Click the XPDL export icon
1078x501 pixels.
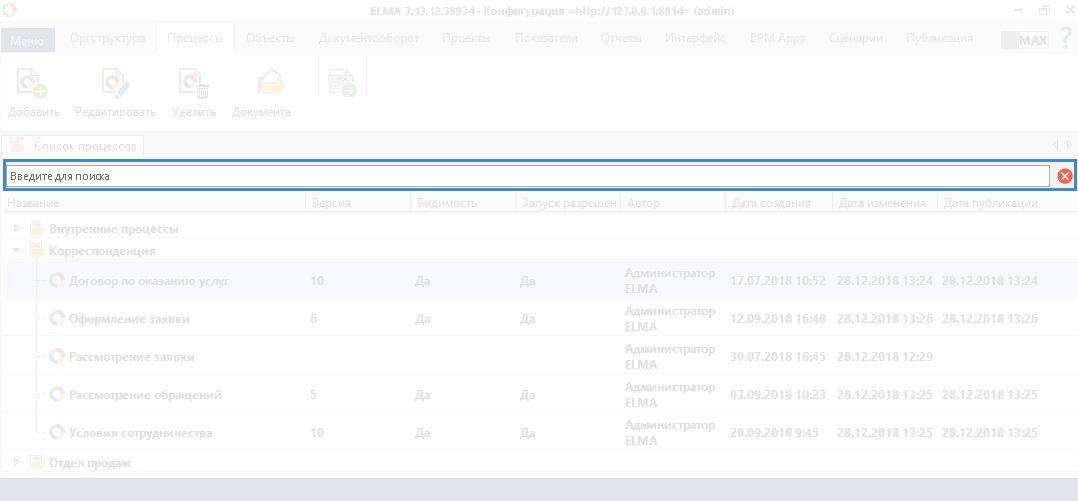[342, 83]
